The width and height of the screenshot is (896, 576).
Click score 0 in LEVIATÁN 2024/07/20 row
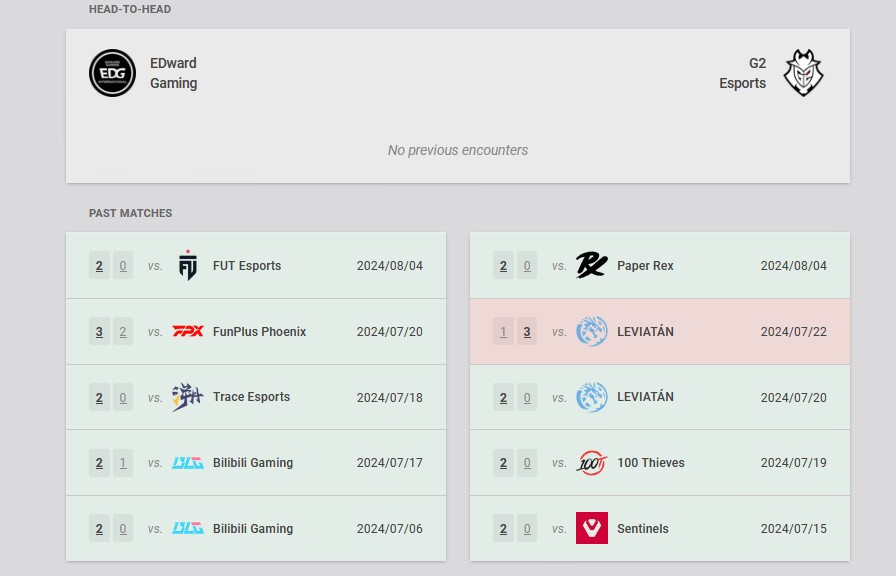click(x=527, y=397)
